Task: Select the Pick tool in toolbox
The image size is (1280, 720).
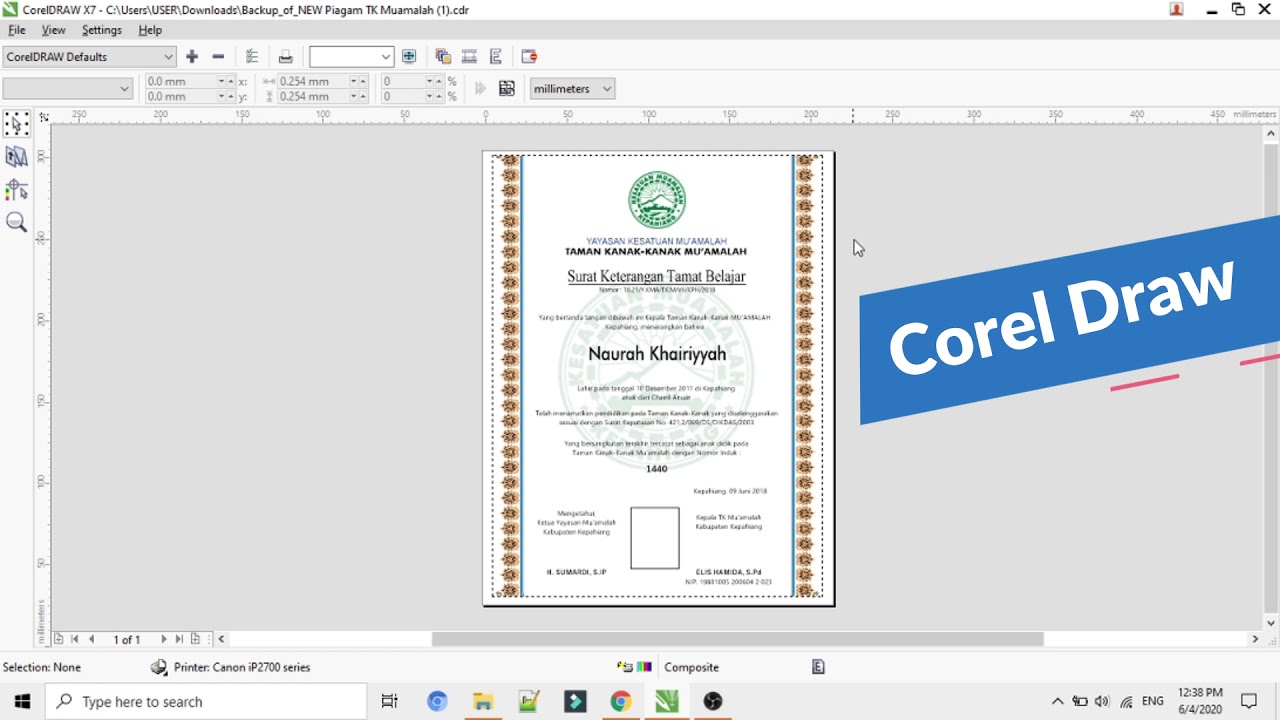Action: [16, 124]
